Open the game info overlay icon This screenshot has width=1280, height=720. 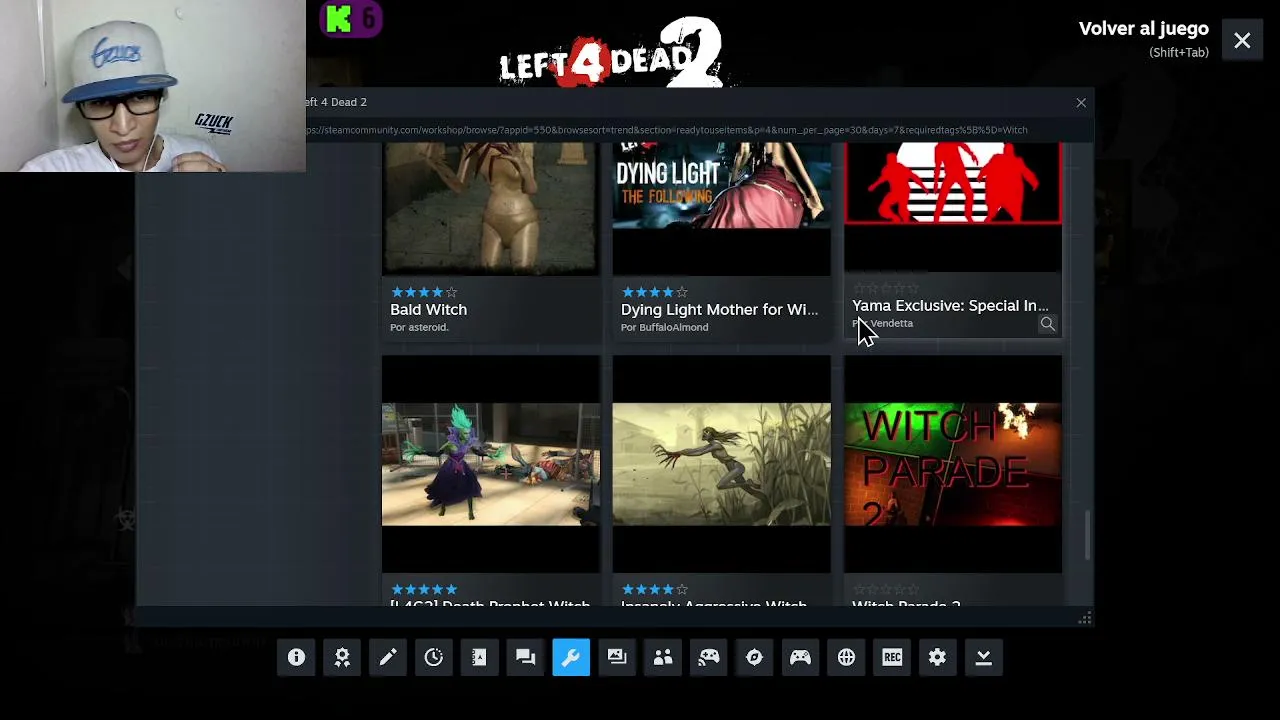pos(296,657)
